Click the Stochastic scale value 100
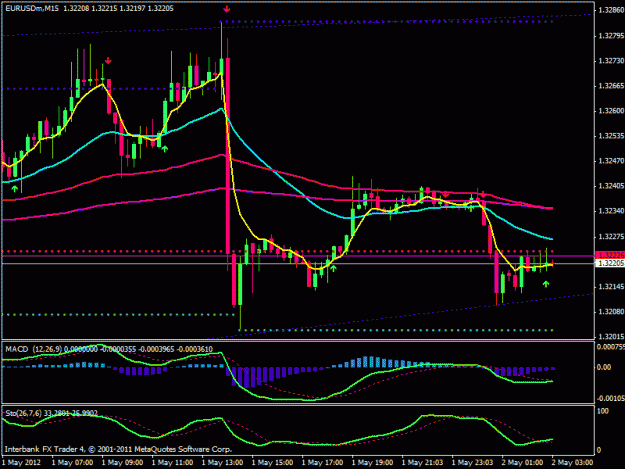Viewport: 625px width, 469px height. [x=603, y=411]
